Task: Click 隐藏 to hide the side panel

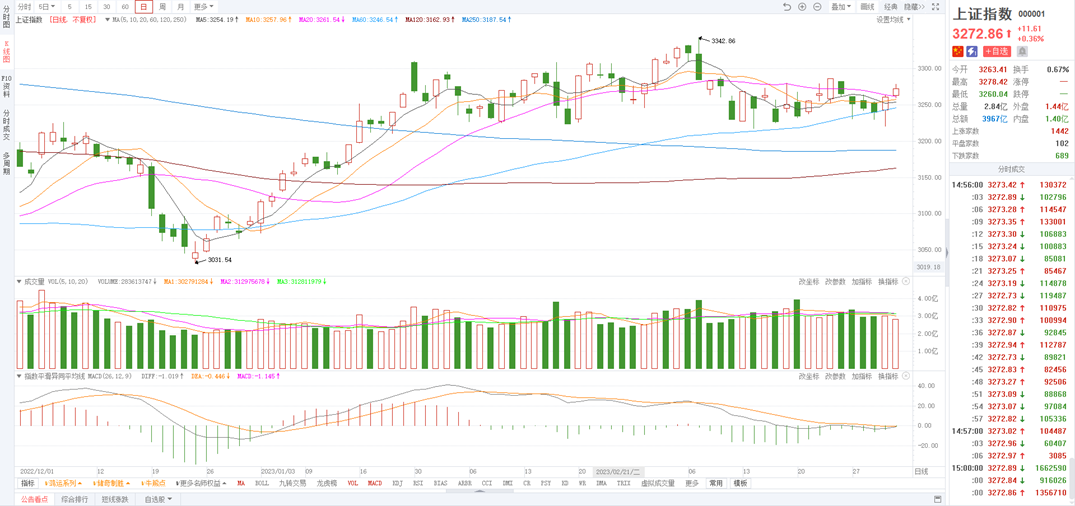Action: coord(912,7)
